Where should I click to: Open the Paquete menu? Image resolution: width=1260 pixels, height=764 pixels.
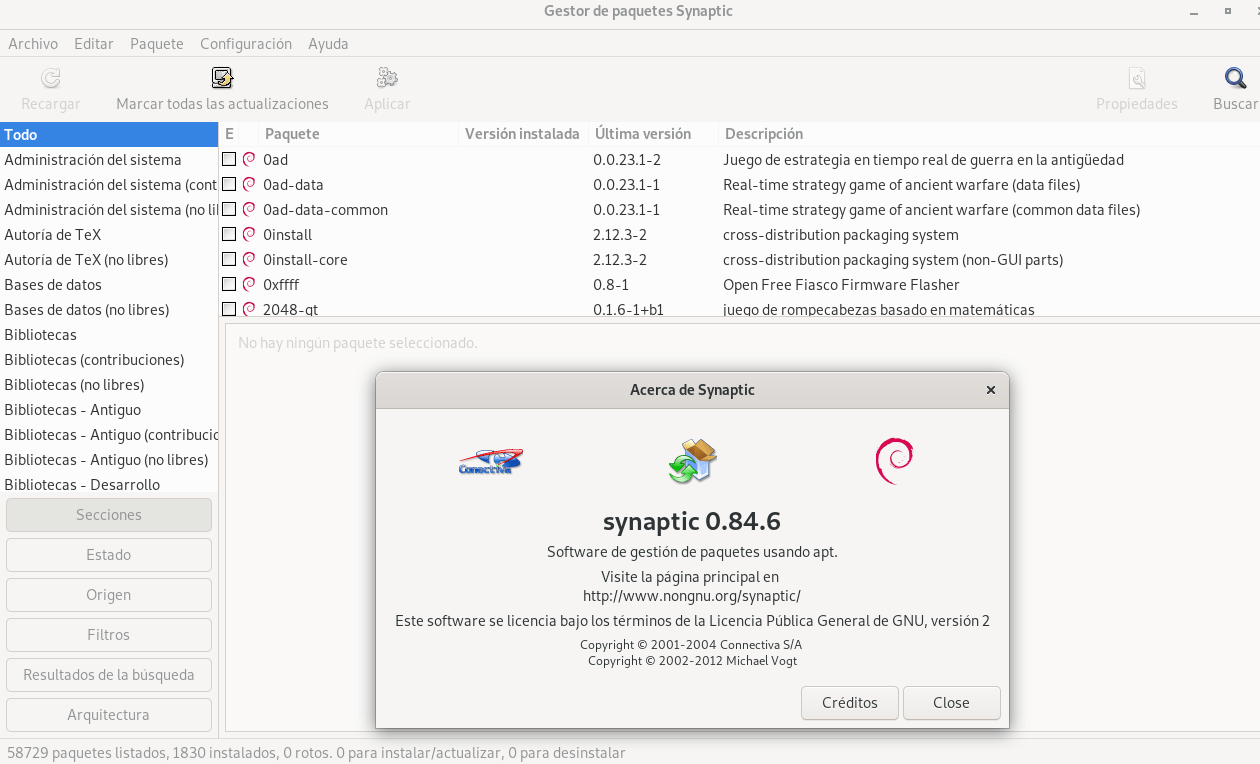tap(157, 44)
